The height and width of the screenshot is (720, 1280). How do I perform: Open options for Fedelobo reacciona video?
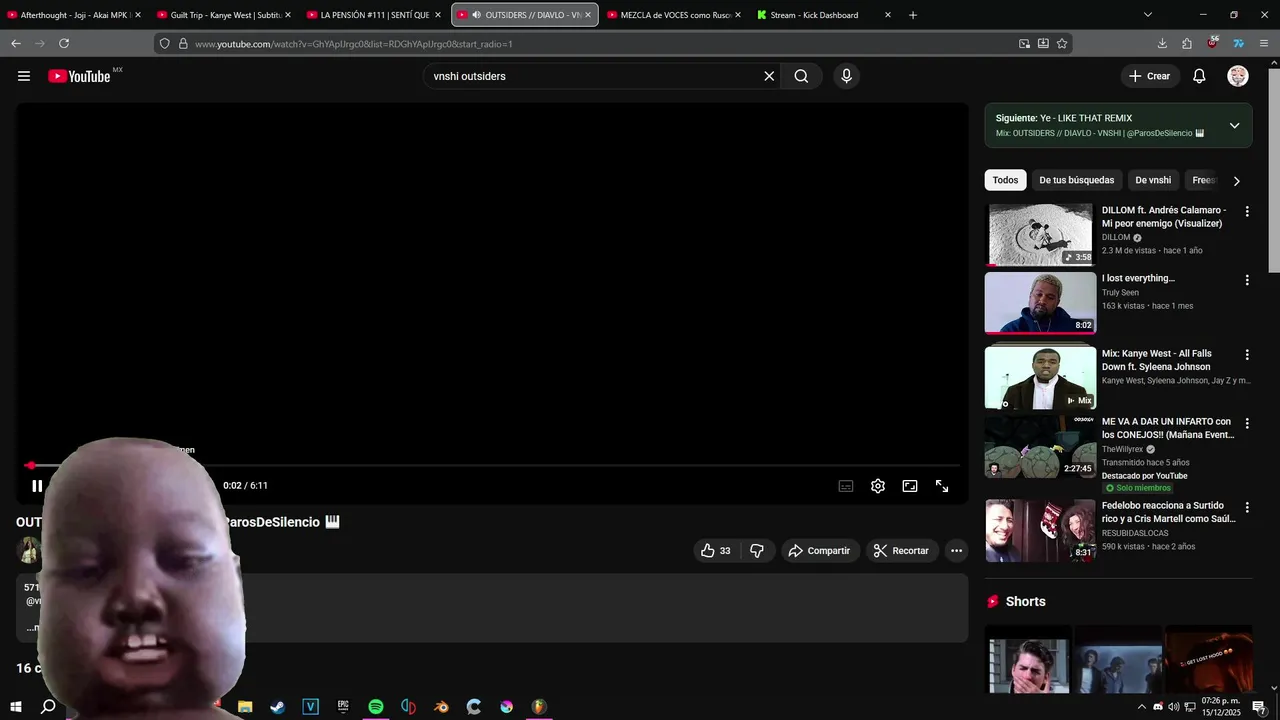click(x=1247, y=507)
